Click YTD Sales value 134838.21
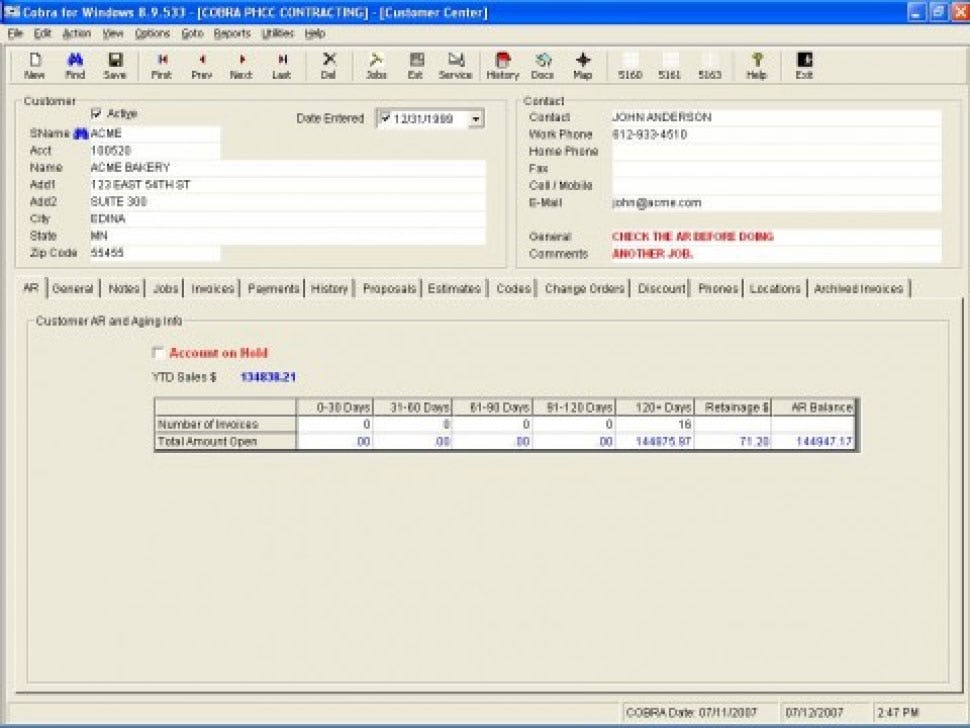Viewport: 970px width, 728px height. tap(268, 377)
